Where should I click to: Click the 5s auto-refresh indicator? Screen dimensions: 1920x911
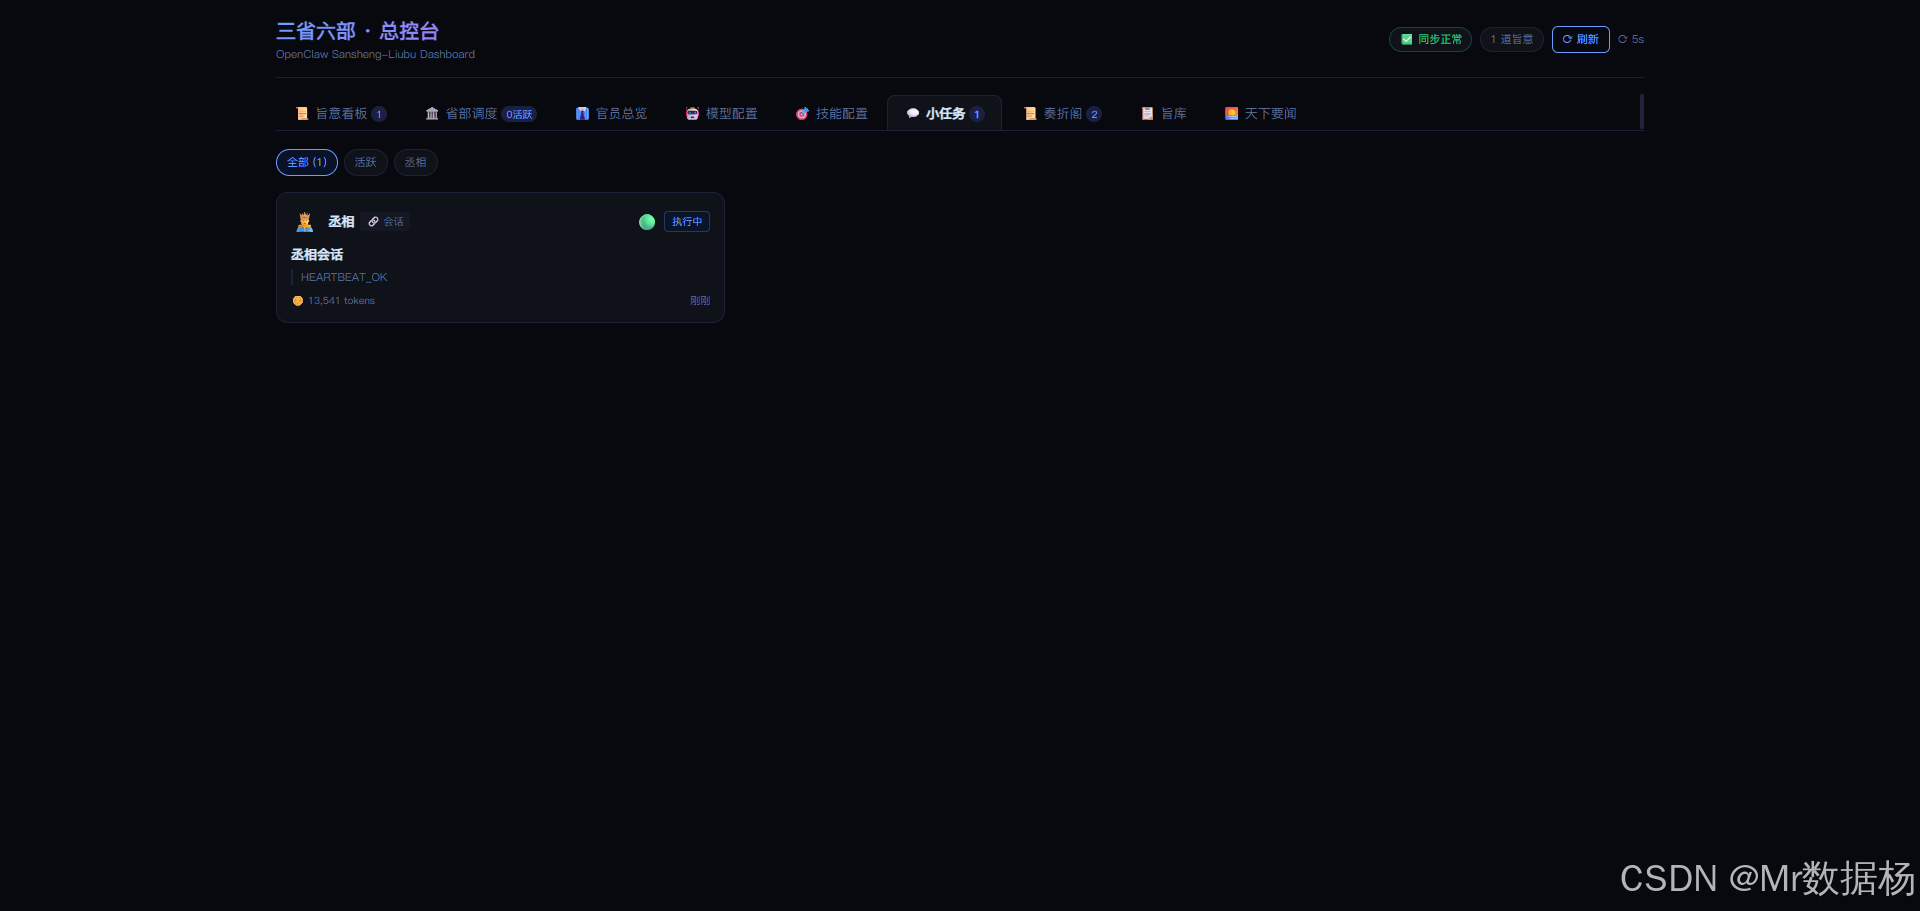(1631, 39)
